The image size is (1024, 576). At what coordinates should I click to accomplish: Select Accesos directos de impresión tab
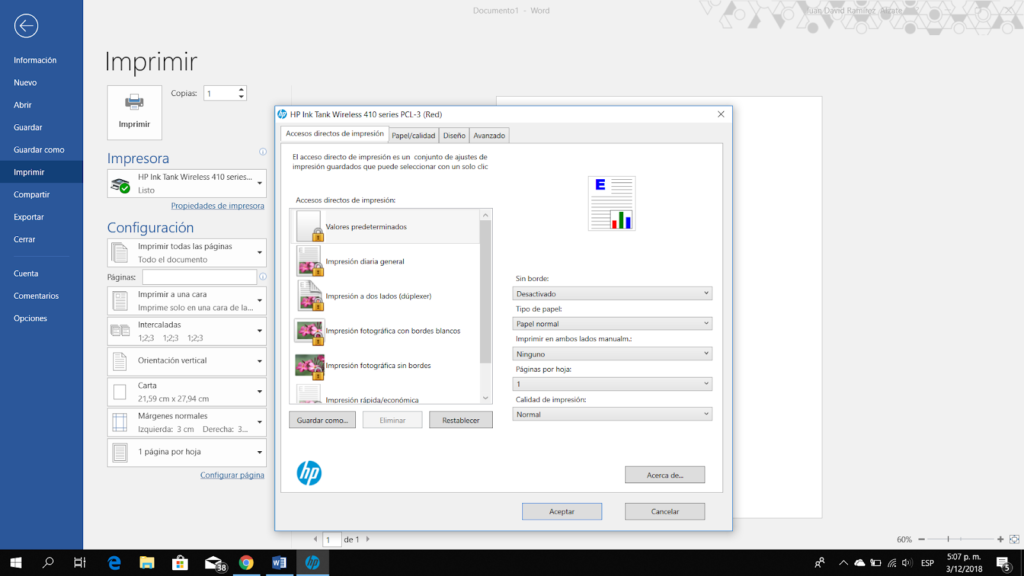click(335, 134)
